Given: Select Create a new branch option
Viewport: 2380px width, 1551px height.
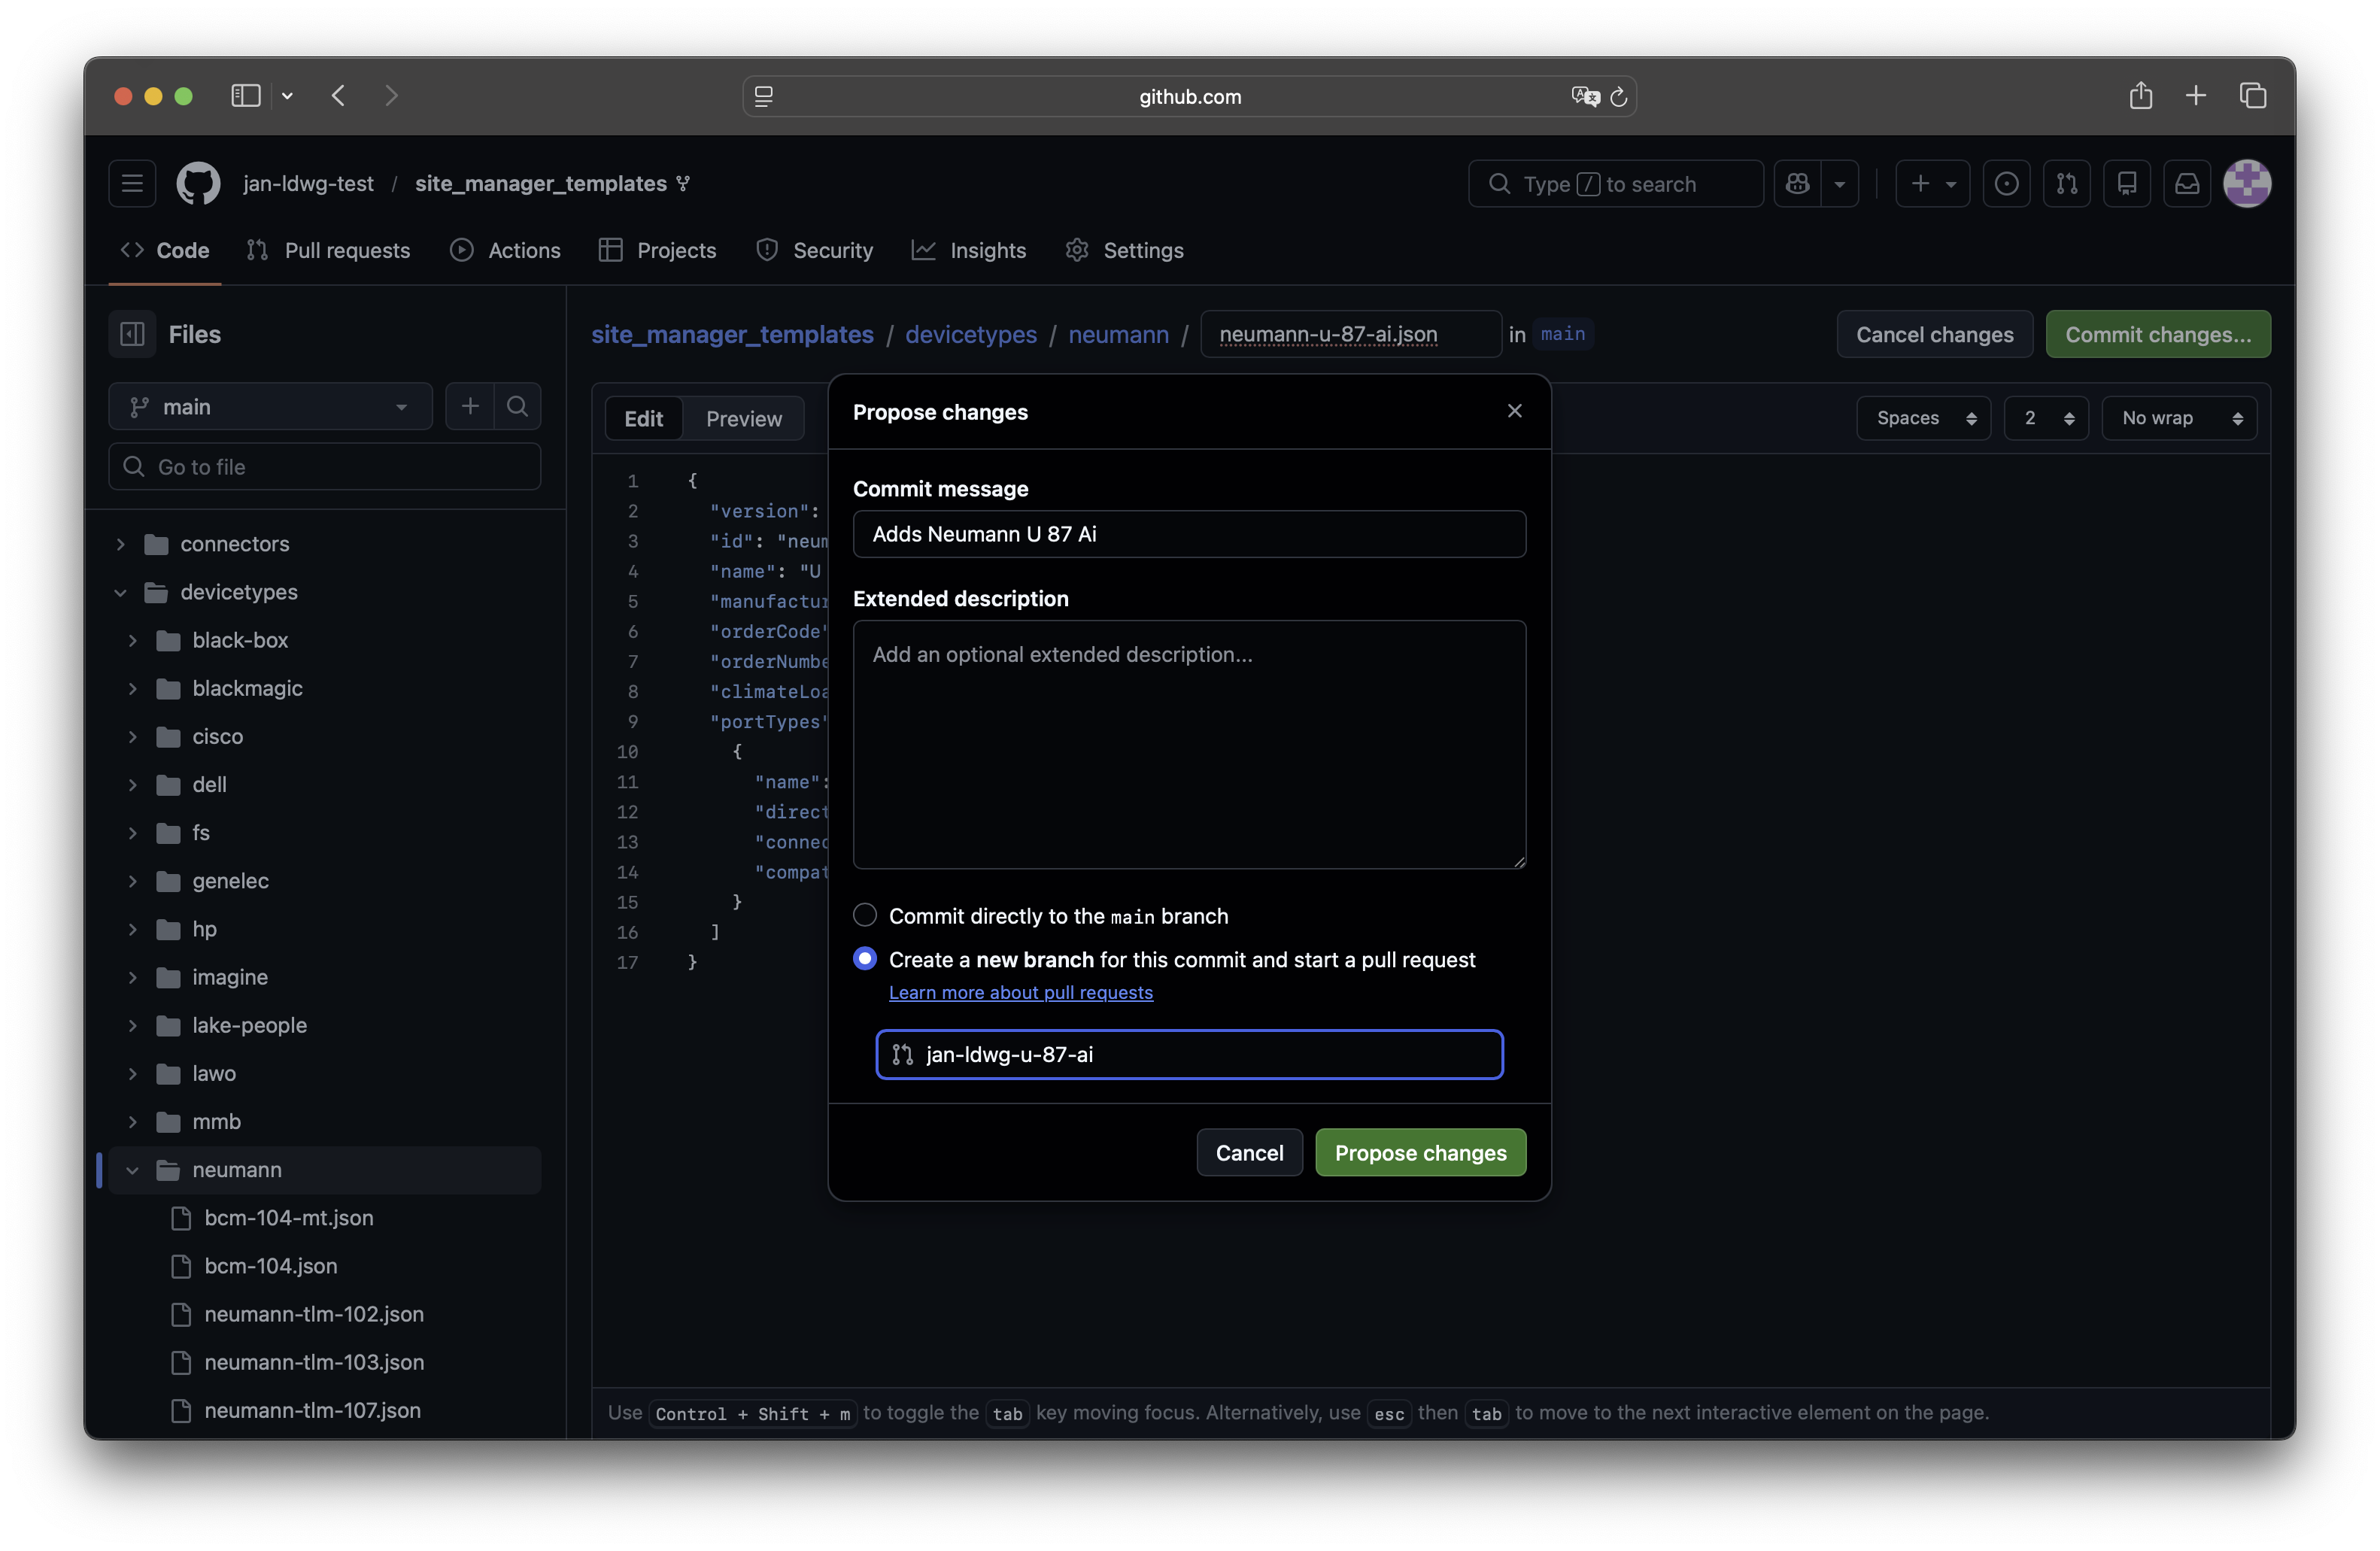Looking at the screenshot, I should [x=865, y=959].
